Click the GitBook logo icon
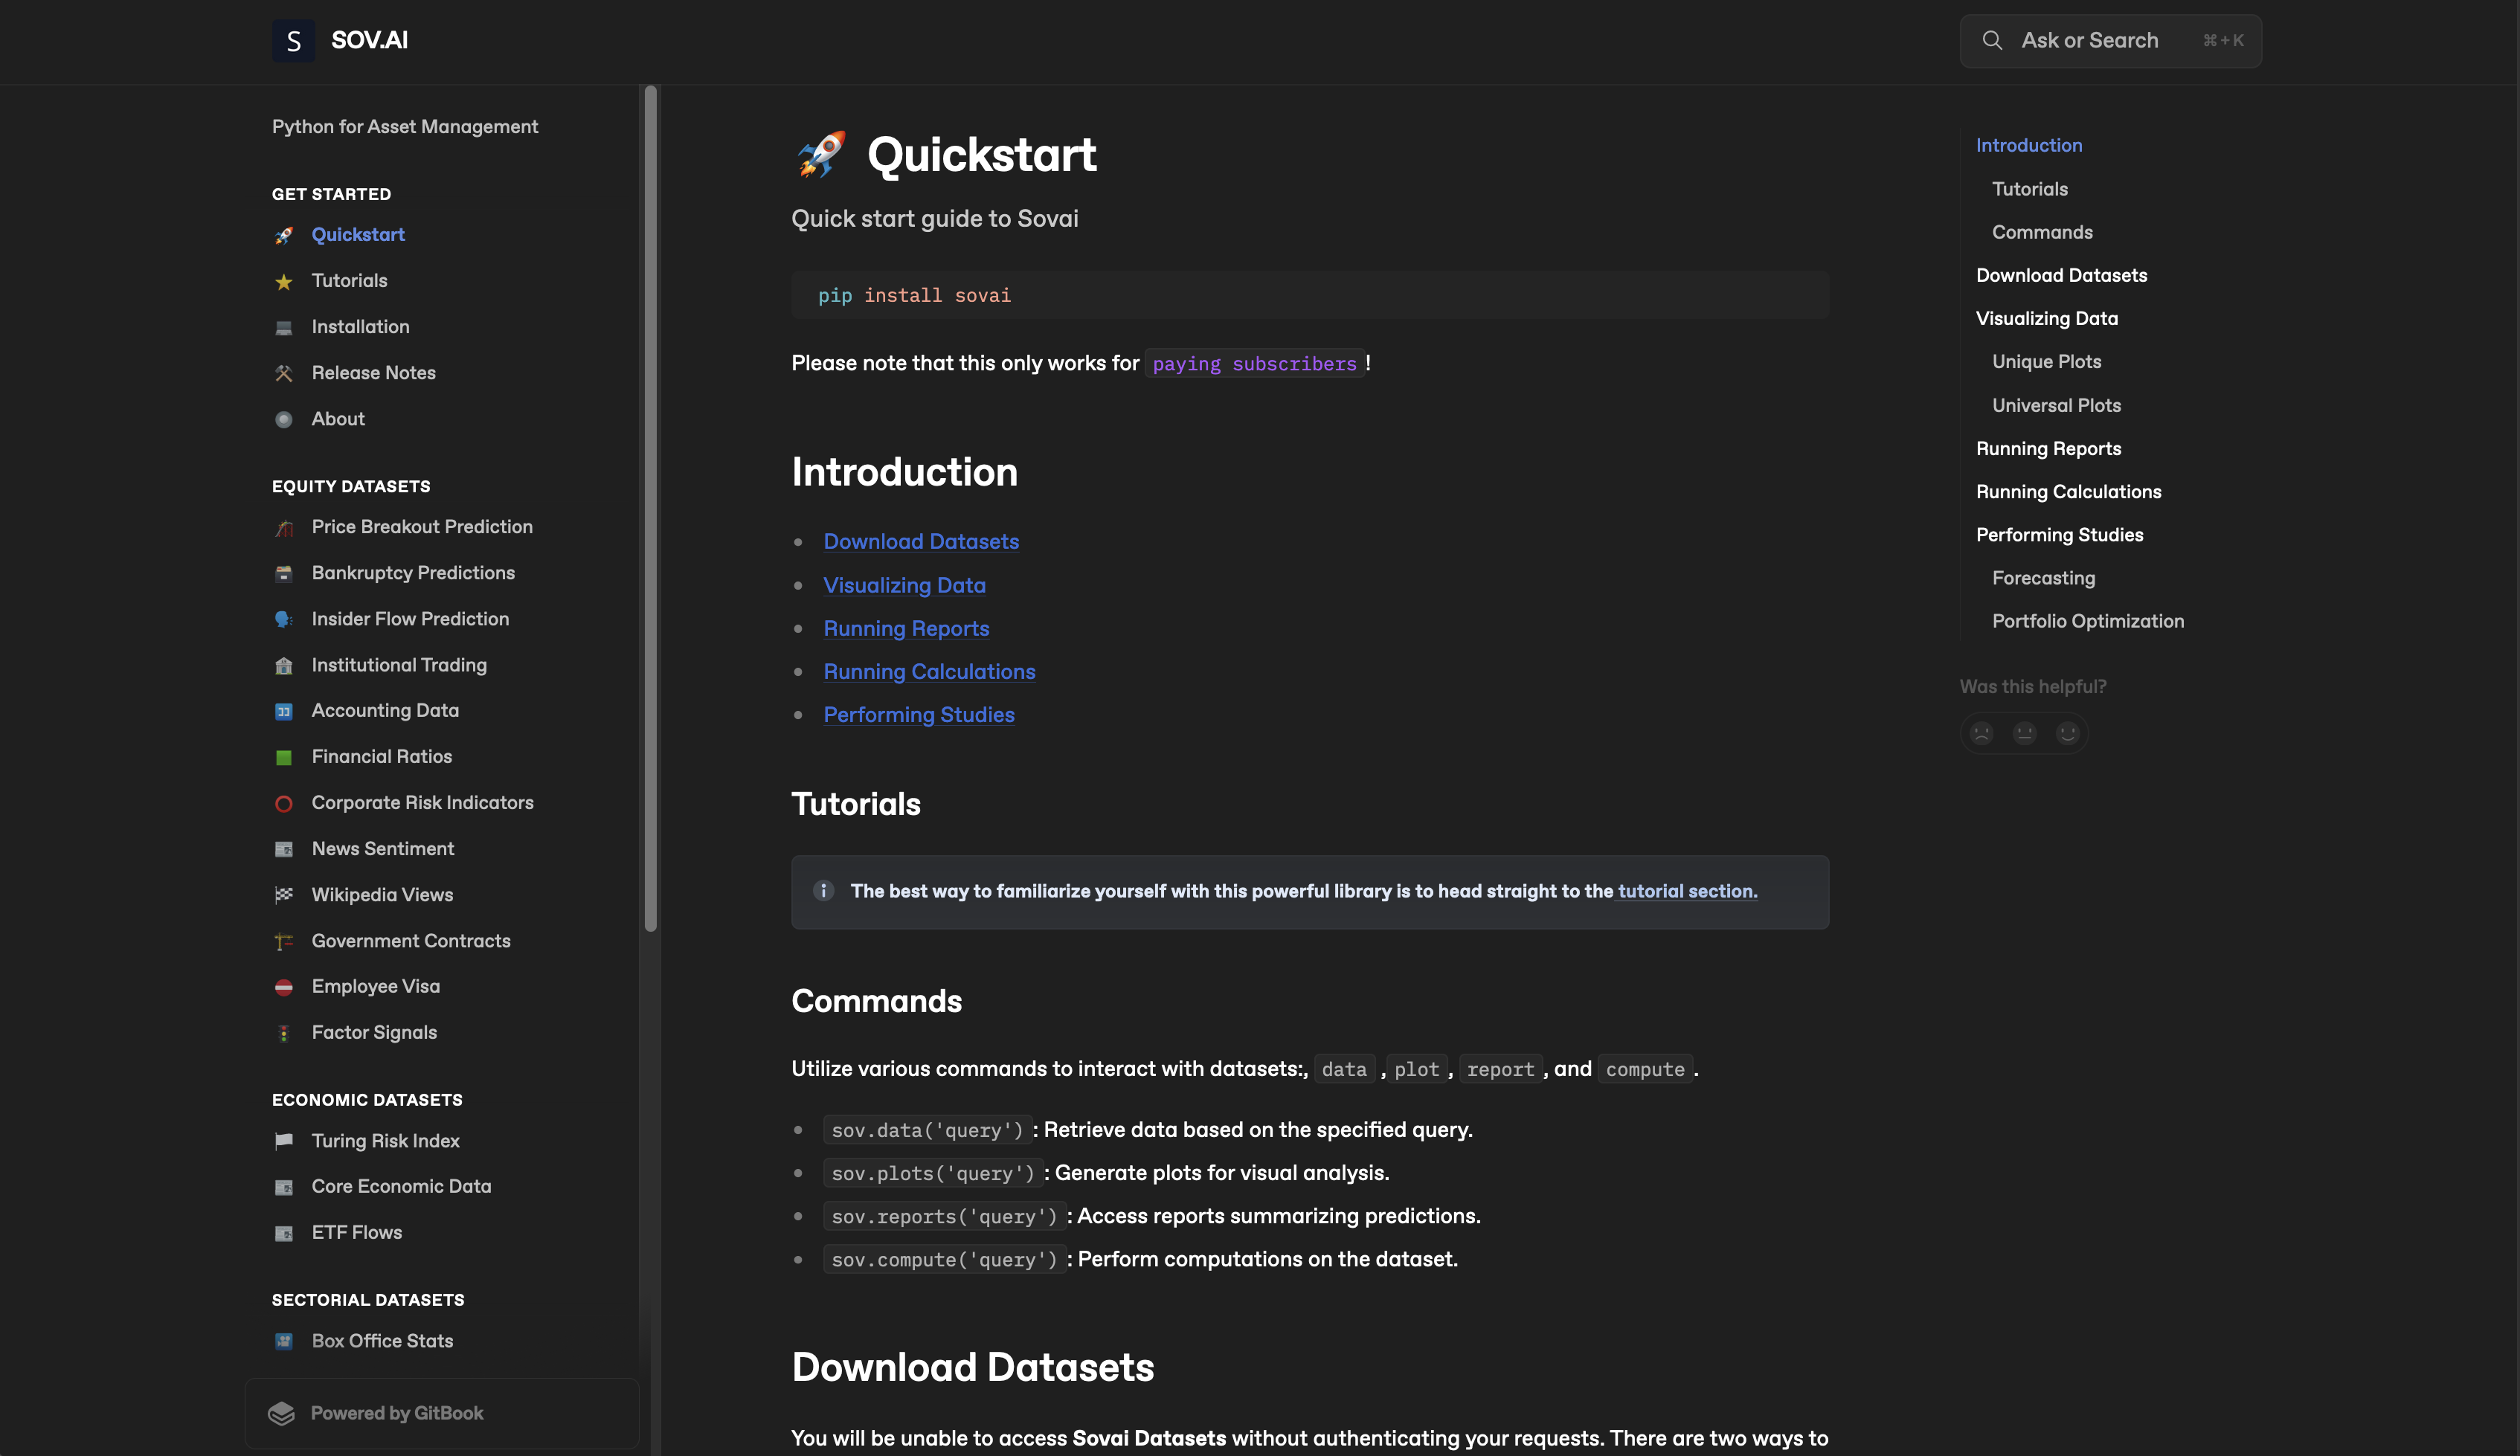 point(281,1413)
